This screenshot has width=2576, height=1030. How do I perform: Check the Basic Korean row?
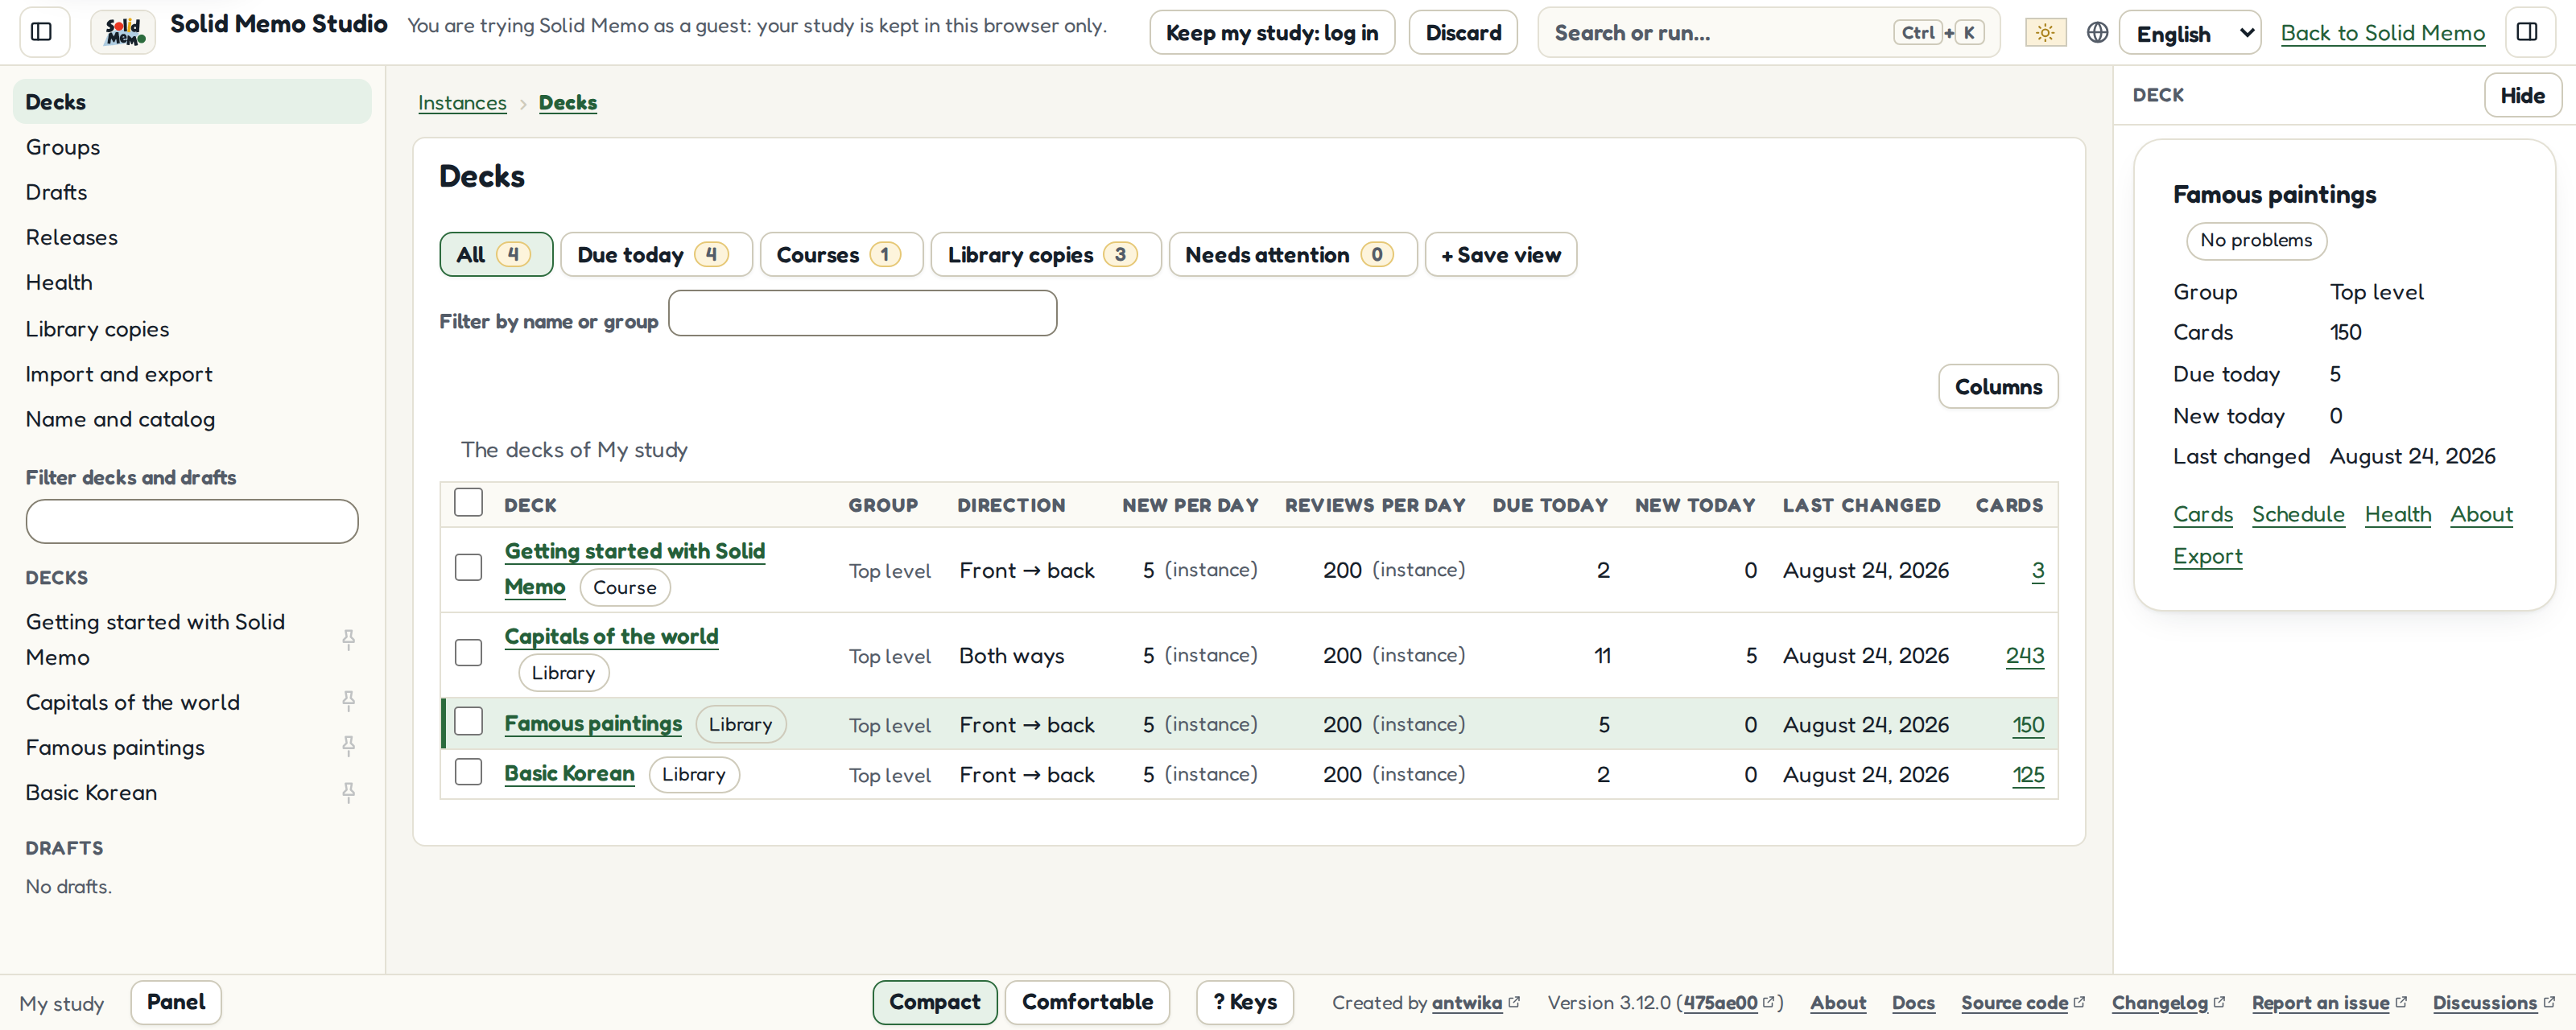click(x=468, y=772)
